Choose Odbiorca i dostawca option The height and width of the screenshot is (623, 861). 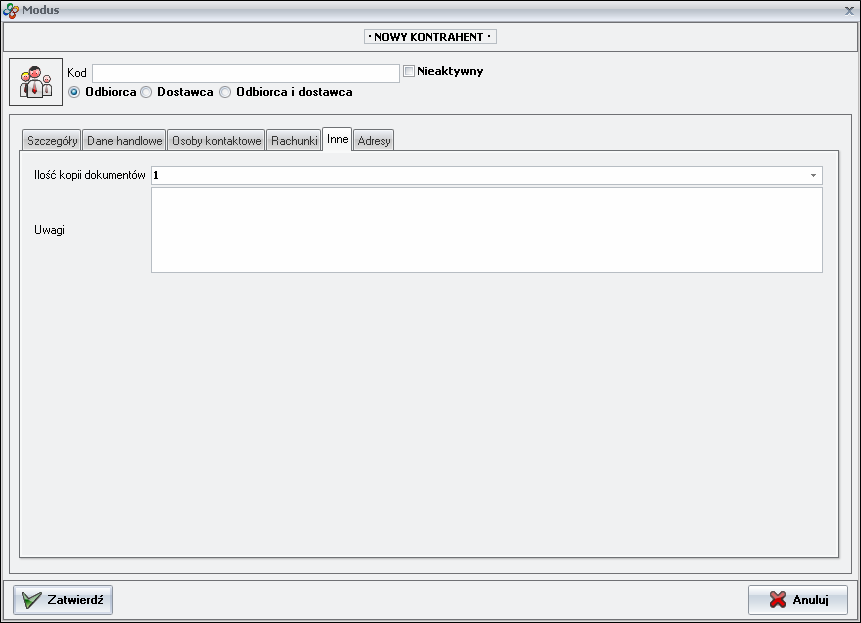pos(225,92)
